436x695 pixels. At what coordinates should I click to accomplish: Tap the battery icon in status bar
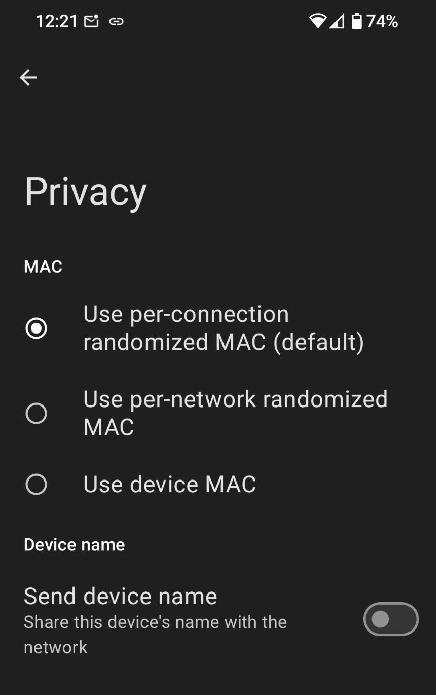point(357,21)
